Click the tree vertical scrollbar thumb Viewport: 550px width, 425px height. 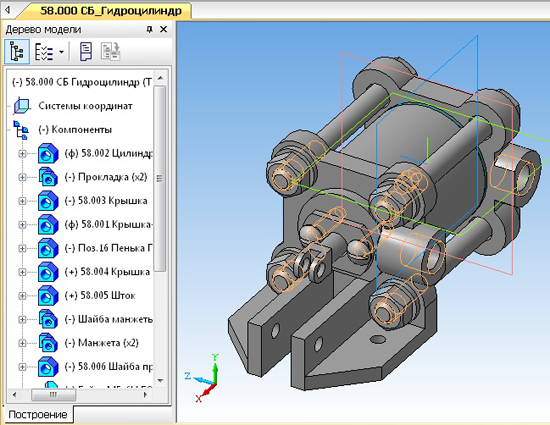pyautogui.click(x=160, y=178)
